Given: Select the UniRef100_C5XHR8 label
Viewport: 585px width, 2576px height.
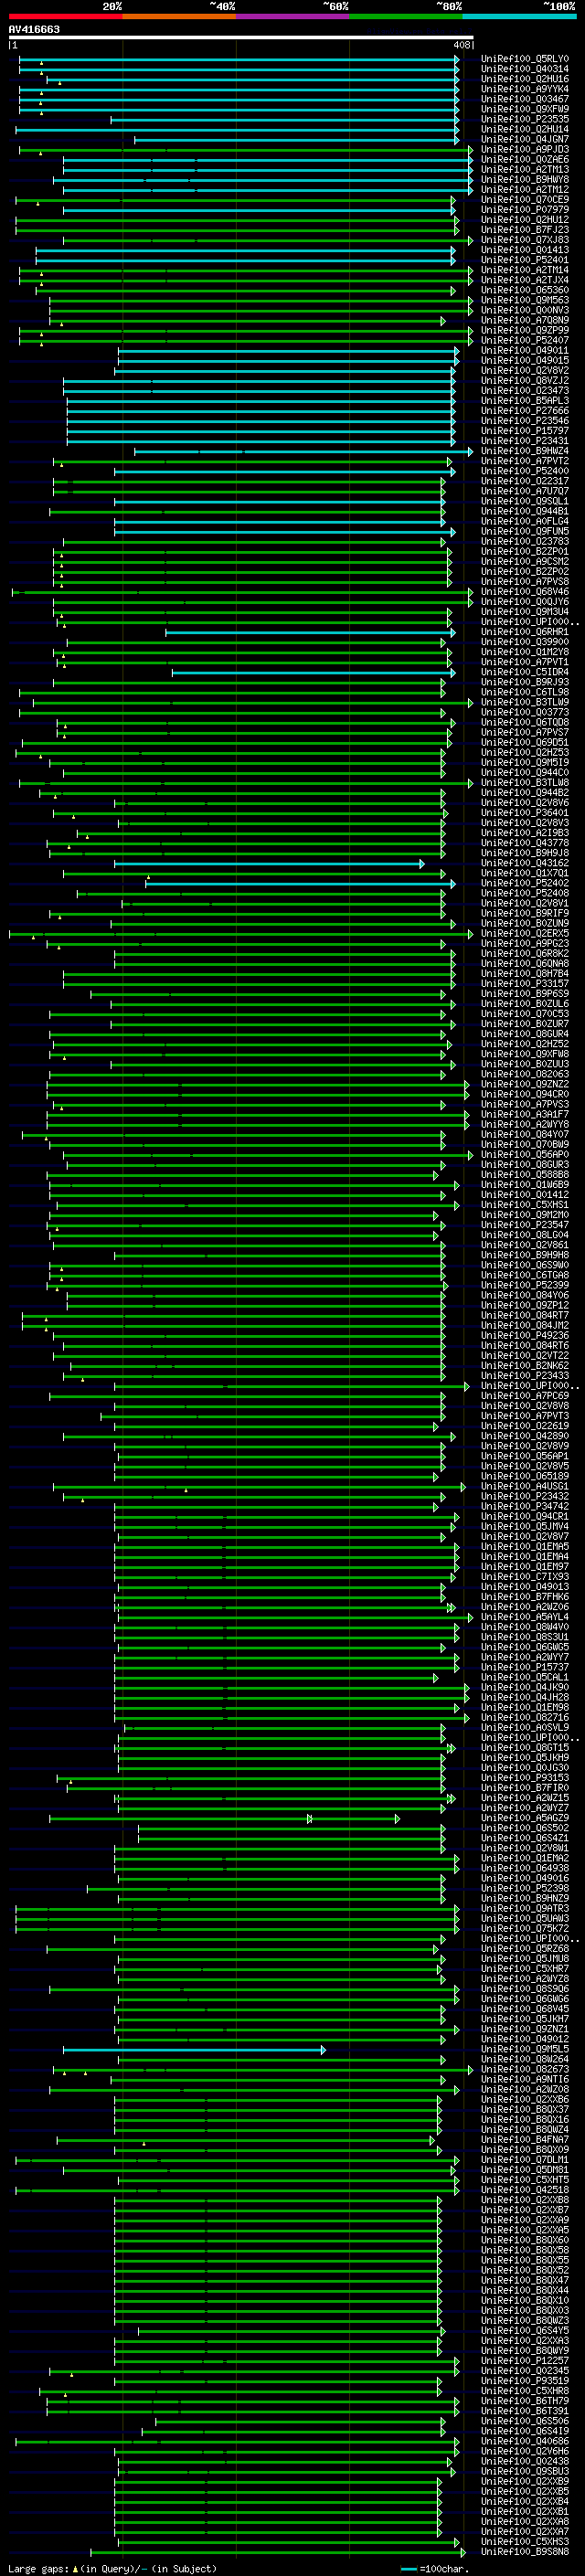Looking at the screenshot, I should 525,2391.
